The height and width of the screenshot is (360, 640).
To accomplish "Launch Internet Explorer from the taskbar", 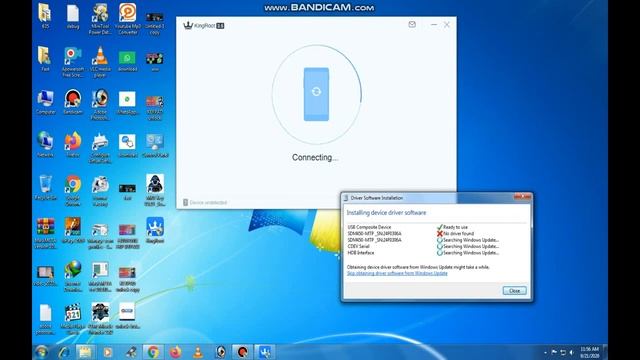I will (x=64, y=352).
